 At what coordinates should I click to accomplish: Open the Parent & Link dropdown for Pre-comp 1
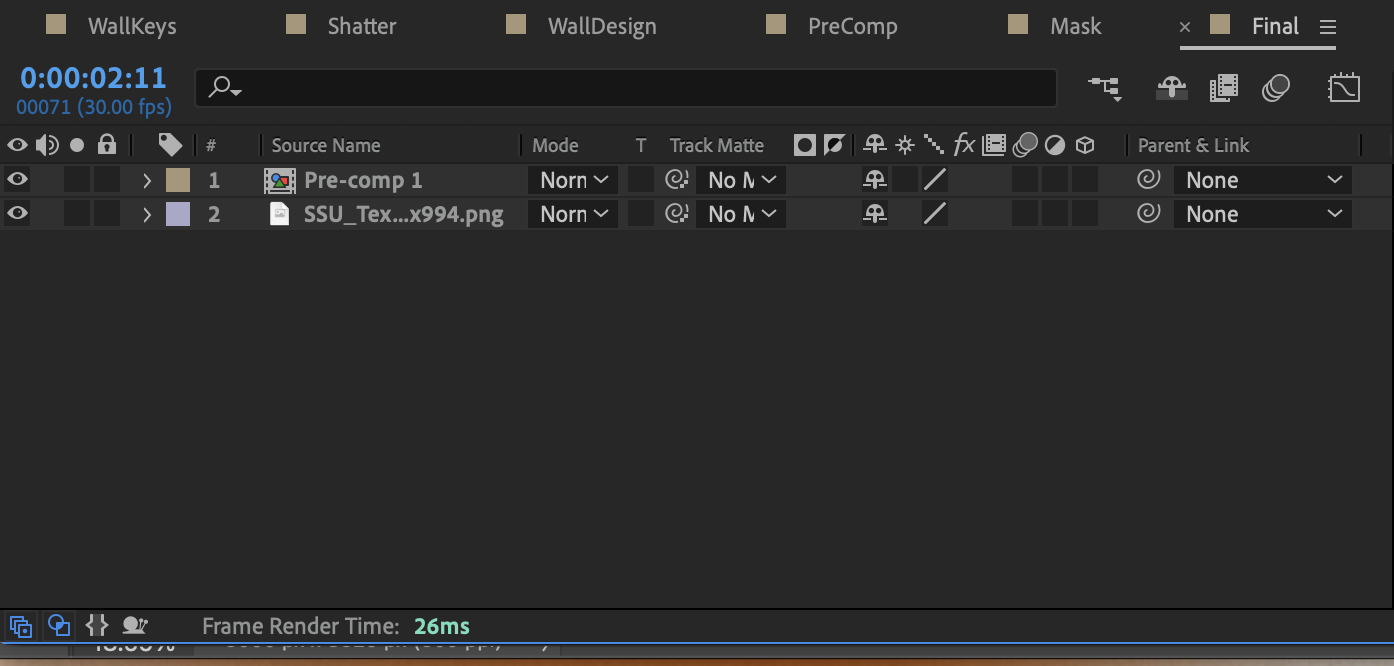pos(1262,179)
